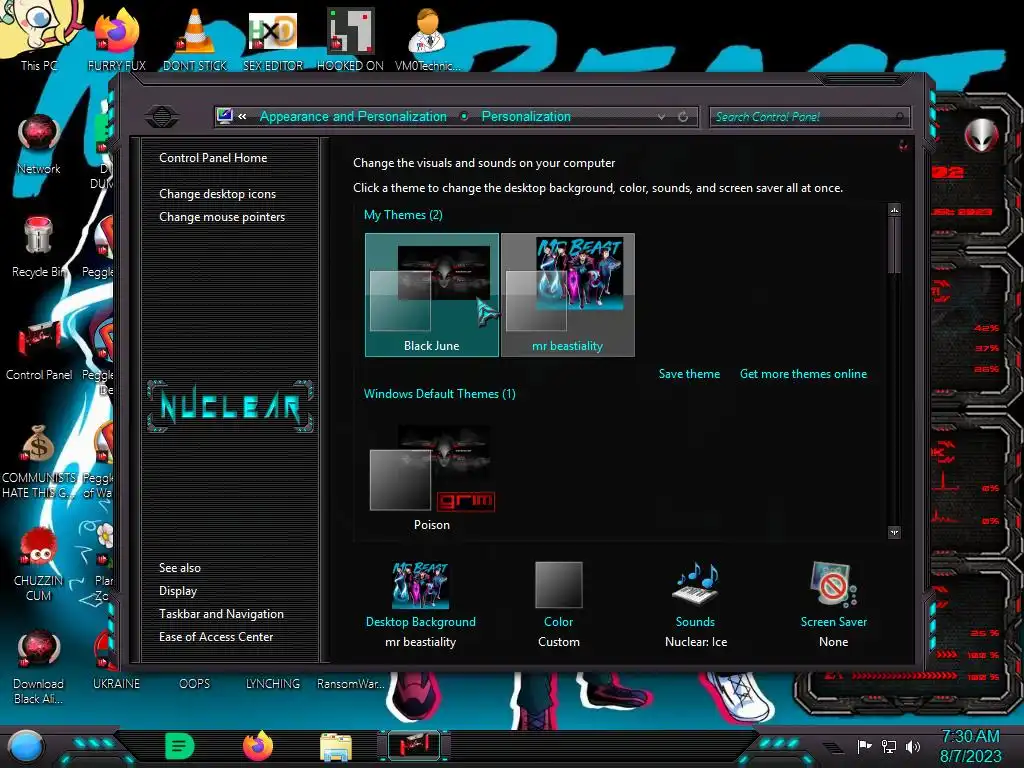
Task: Open Sounds Nuclear: Ice settings
Action: click(696, 605)
